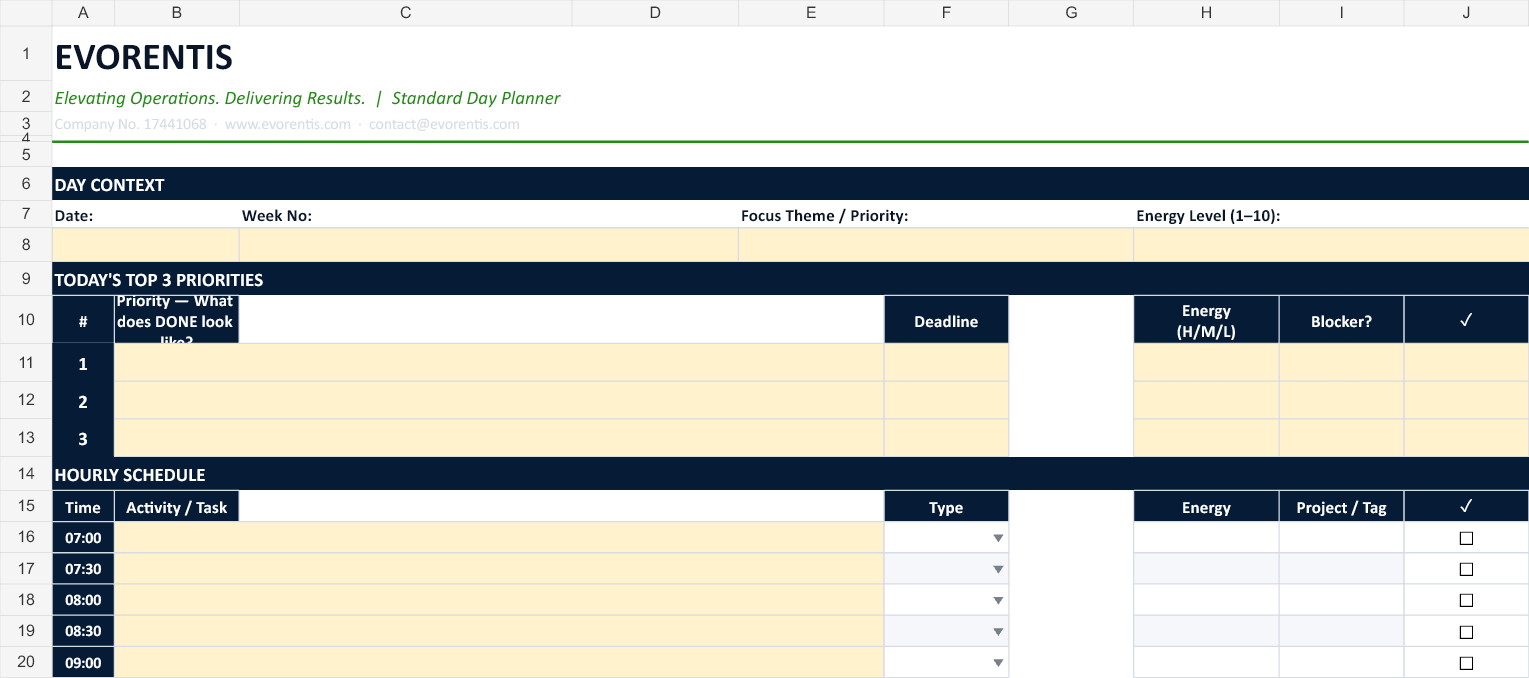Select column C header
This screenshot has width=1529, height=678.
click(405, 12)
